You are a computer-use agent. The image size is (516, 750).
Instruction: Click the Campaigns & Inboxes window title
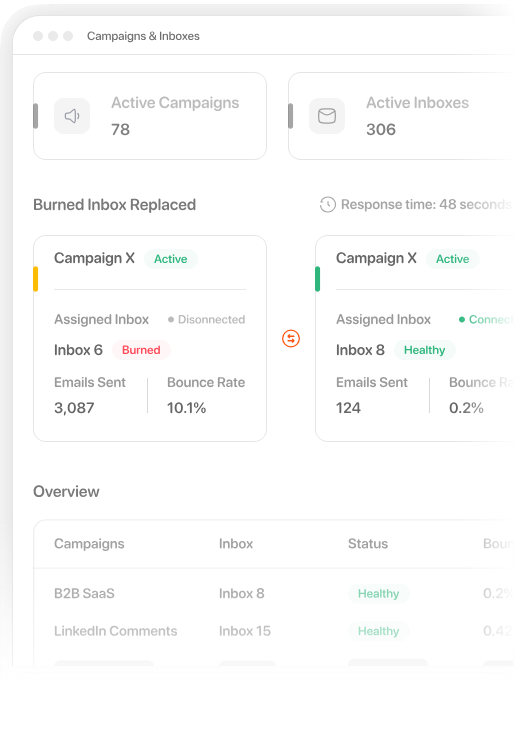[143, 36]
